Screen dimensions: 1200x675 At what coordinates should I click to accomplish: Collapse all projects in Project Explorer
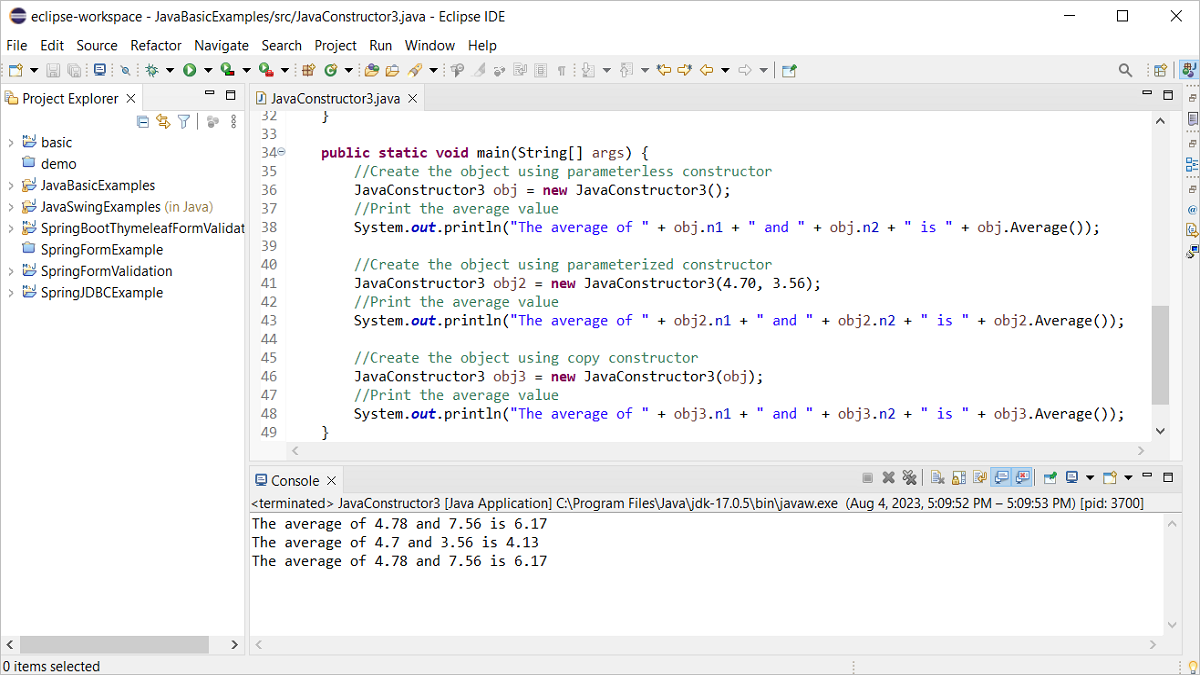(143, 121)
